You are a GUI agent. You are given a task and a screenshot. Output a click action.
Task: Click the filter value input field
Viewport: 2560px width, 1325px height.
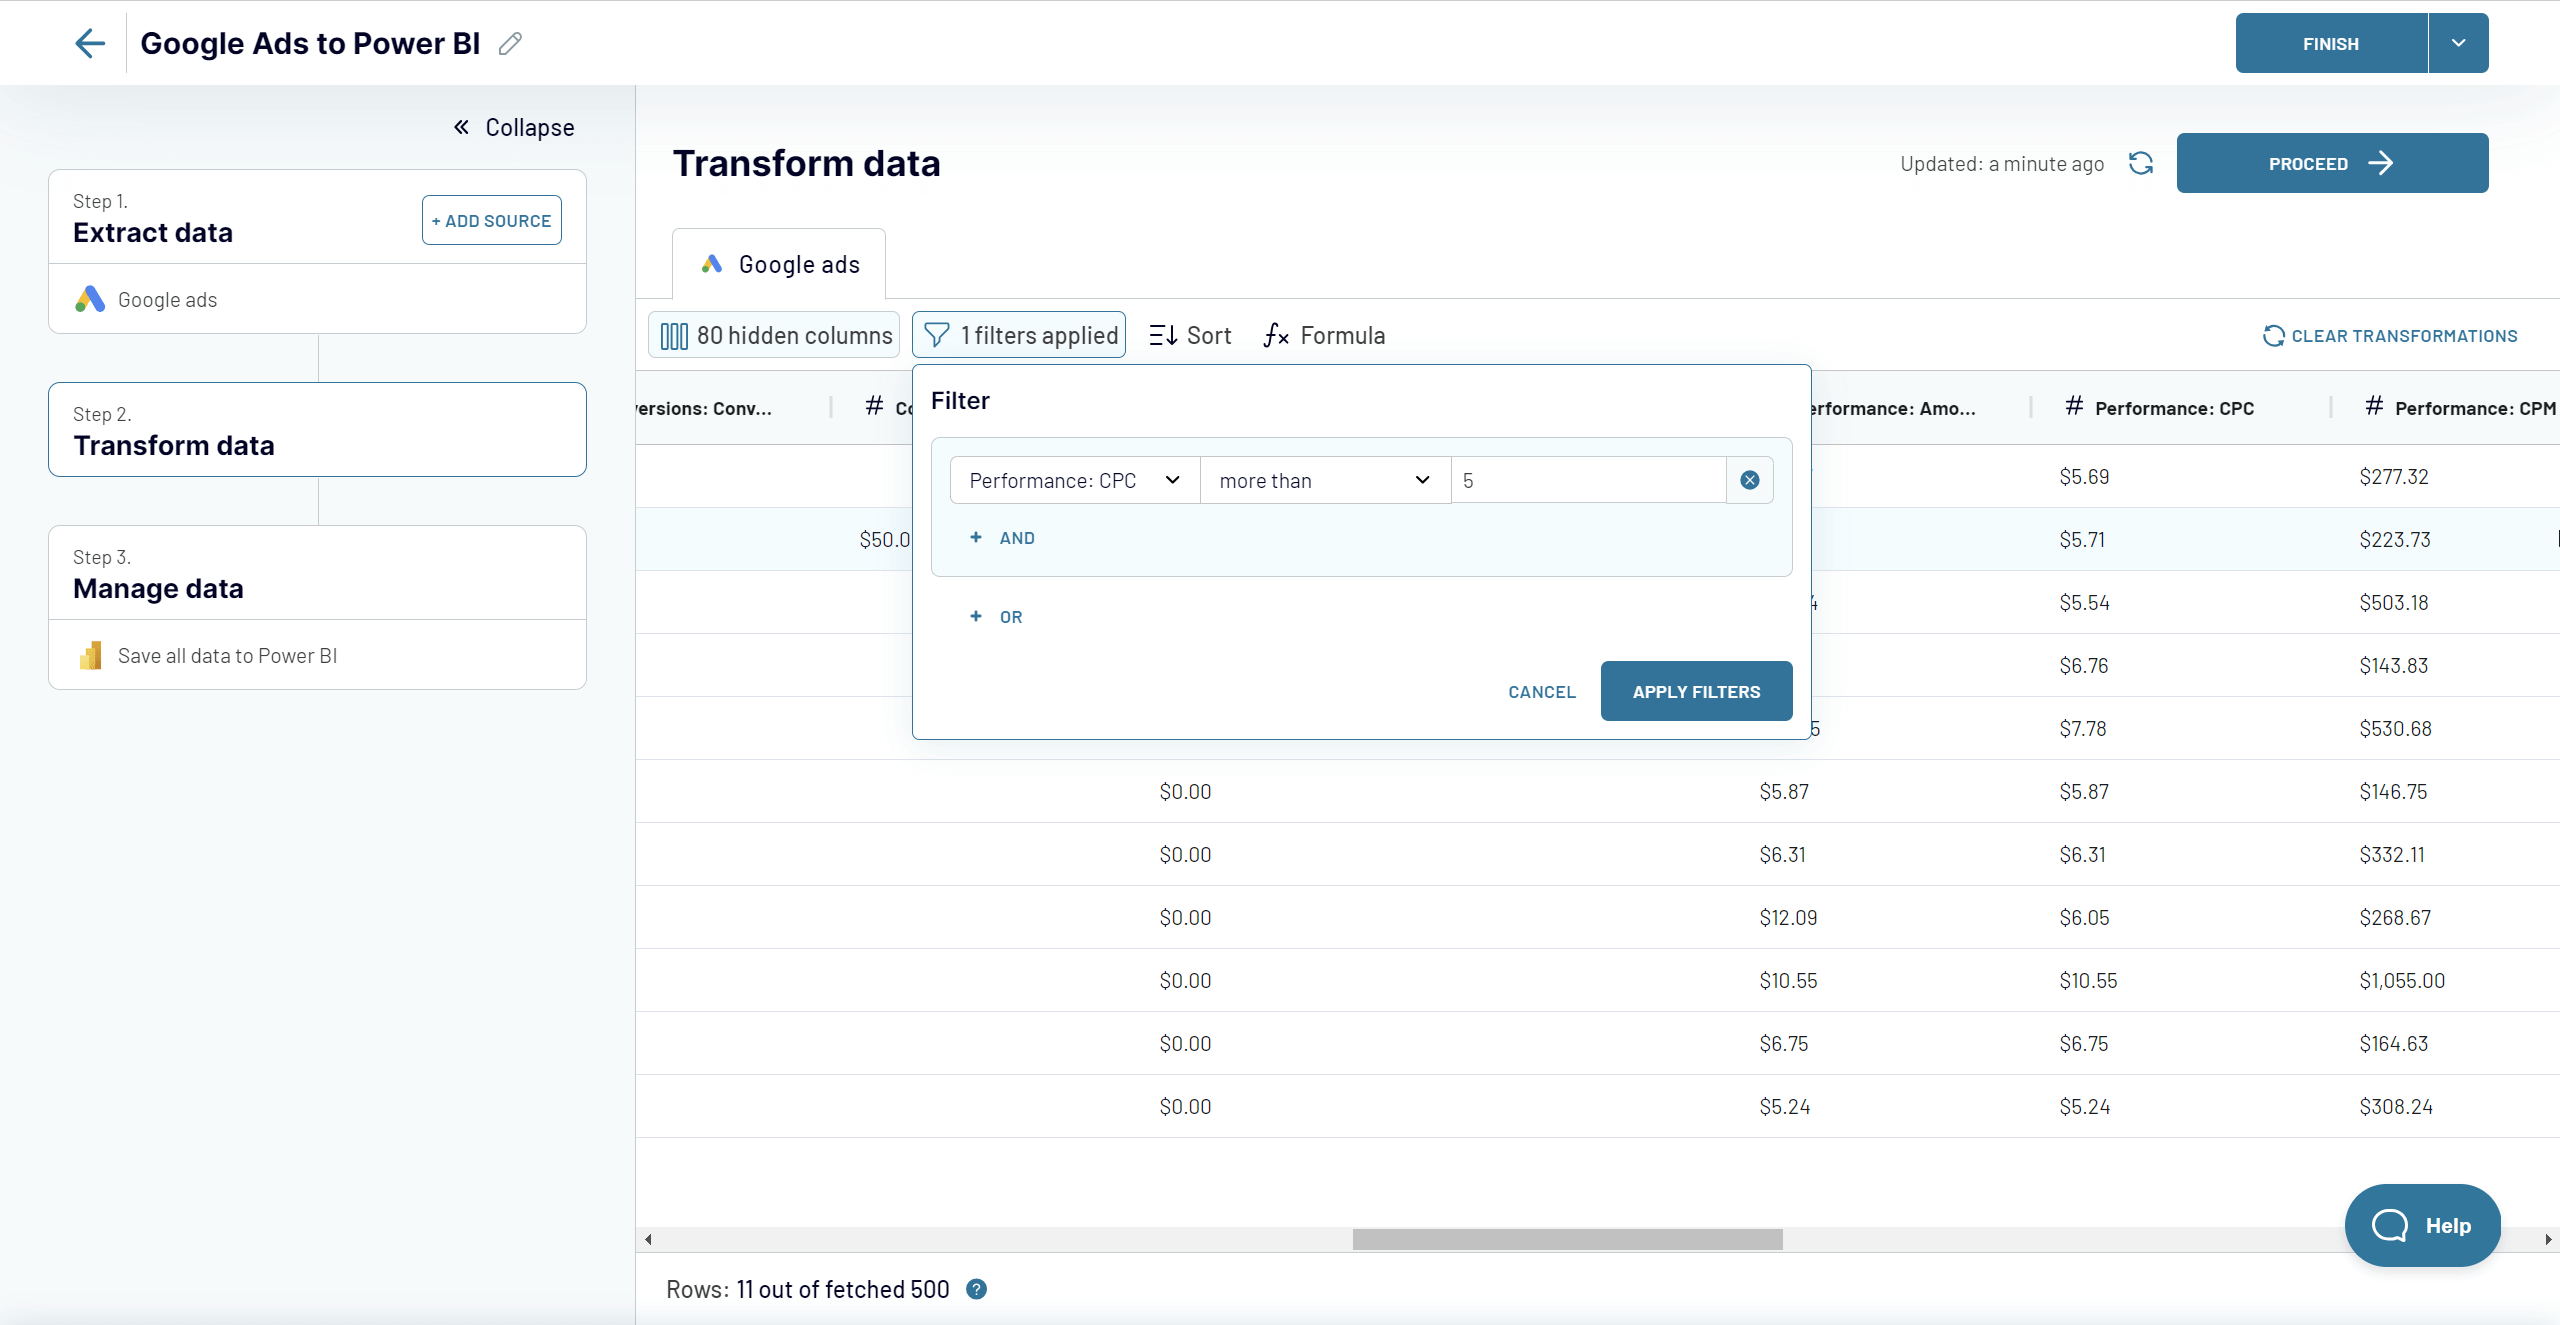coord(1589,480)
